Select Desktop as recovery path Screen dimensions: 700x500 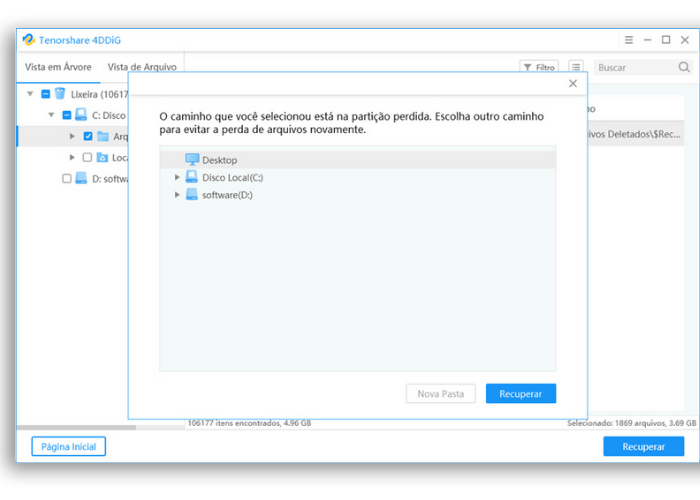358,160
